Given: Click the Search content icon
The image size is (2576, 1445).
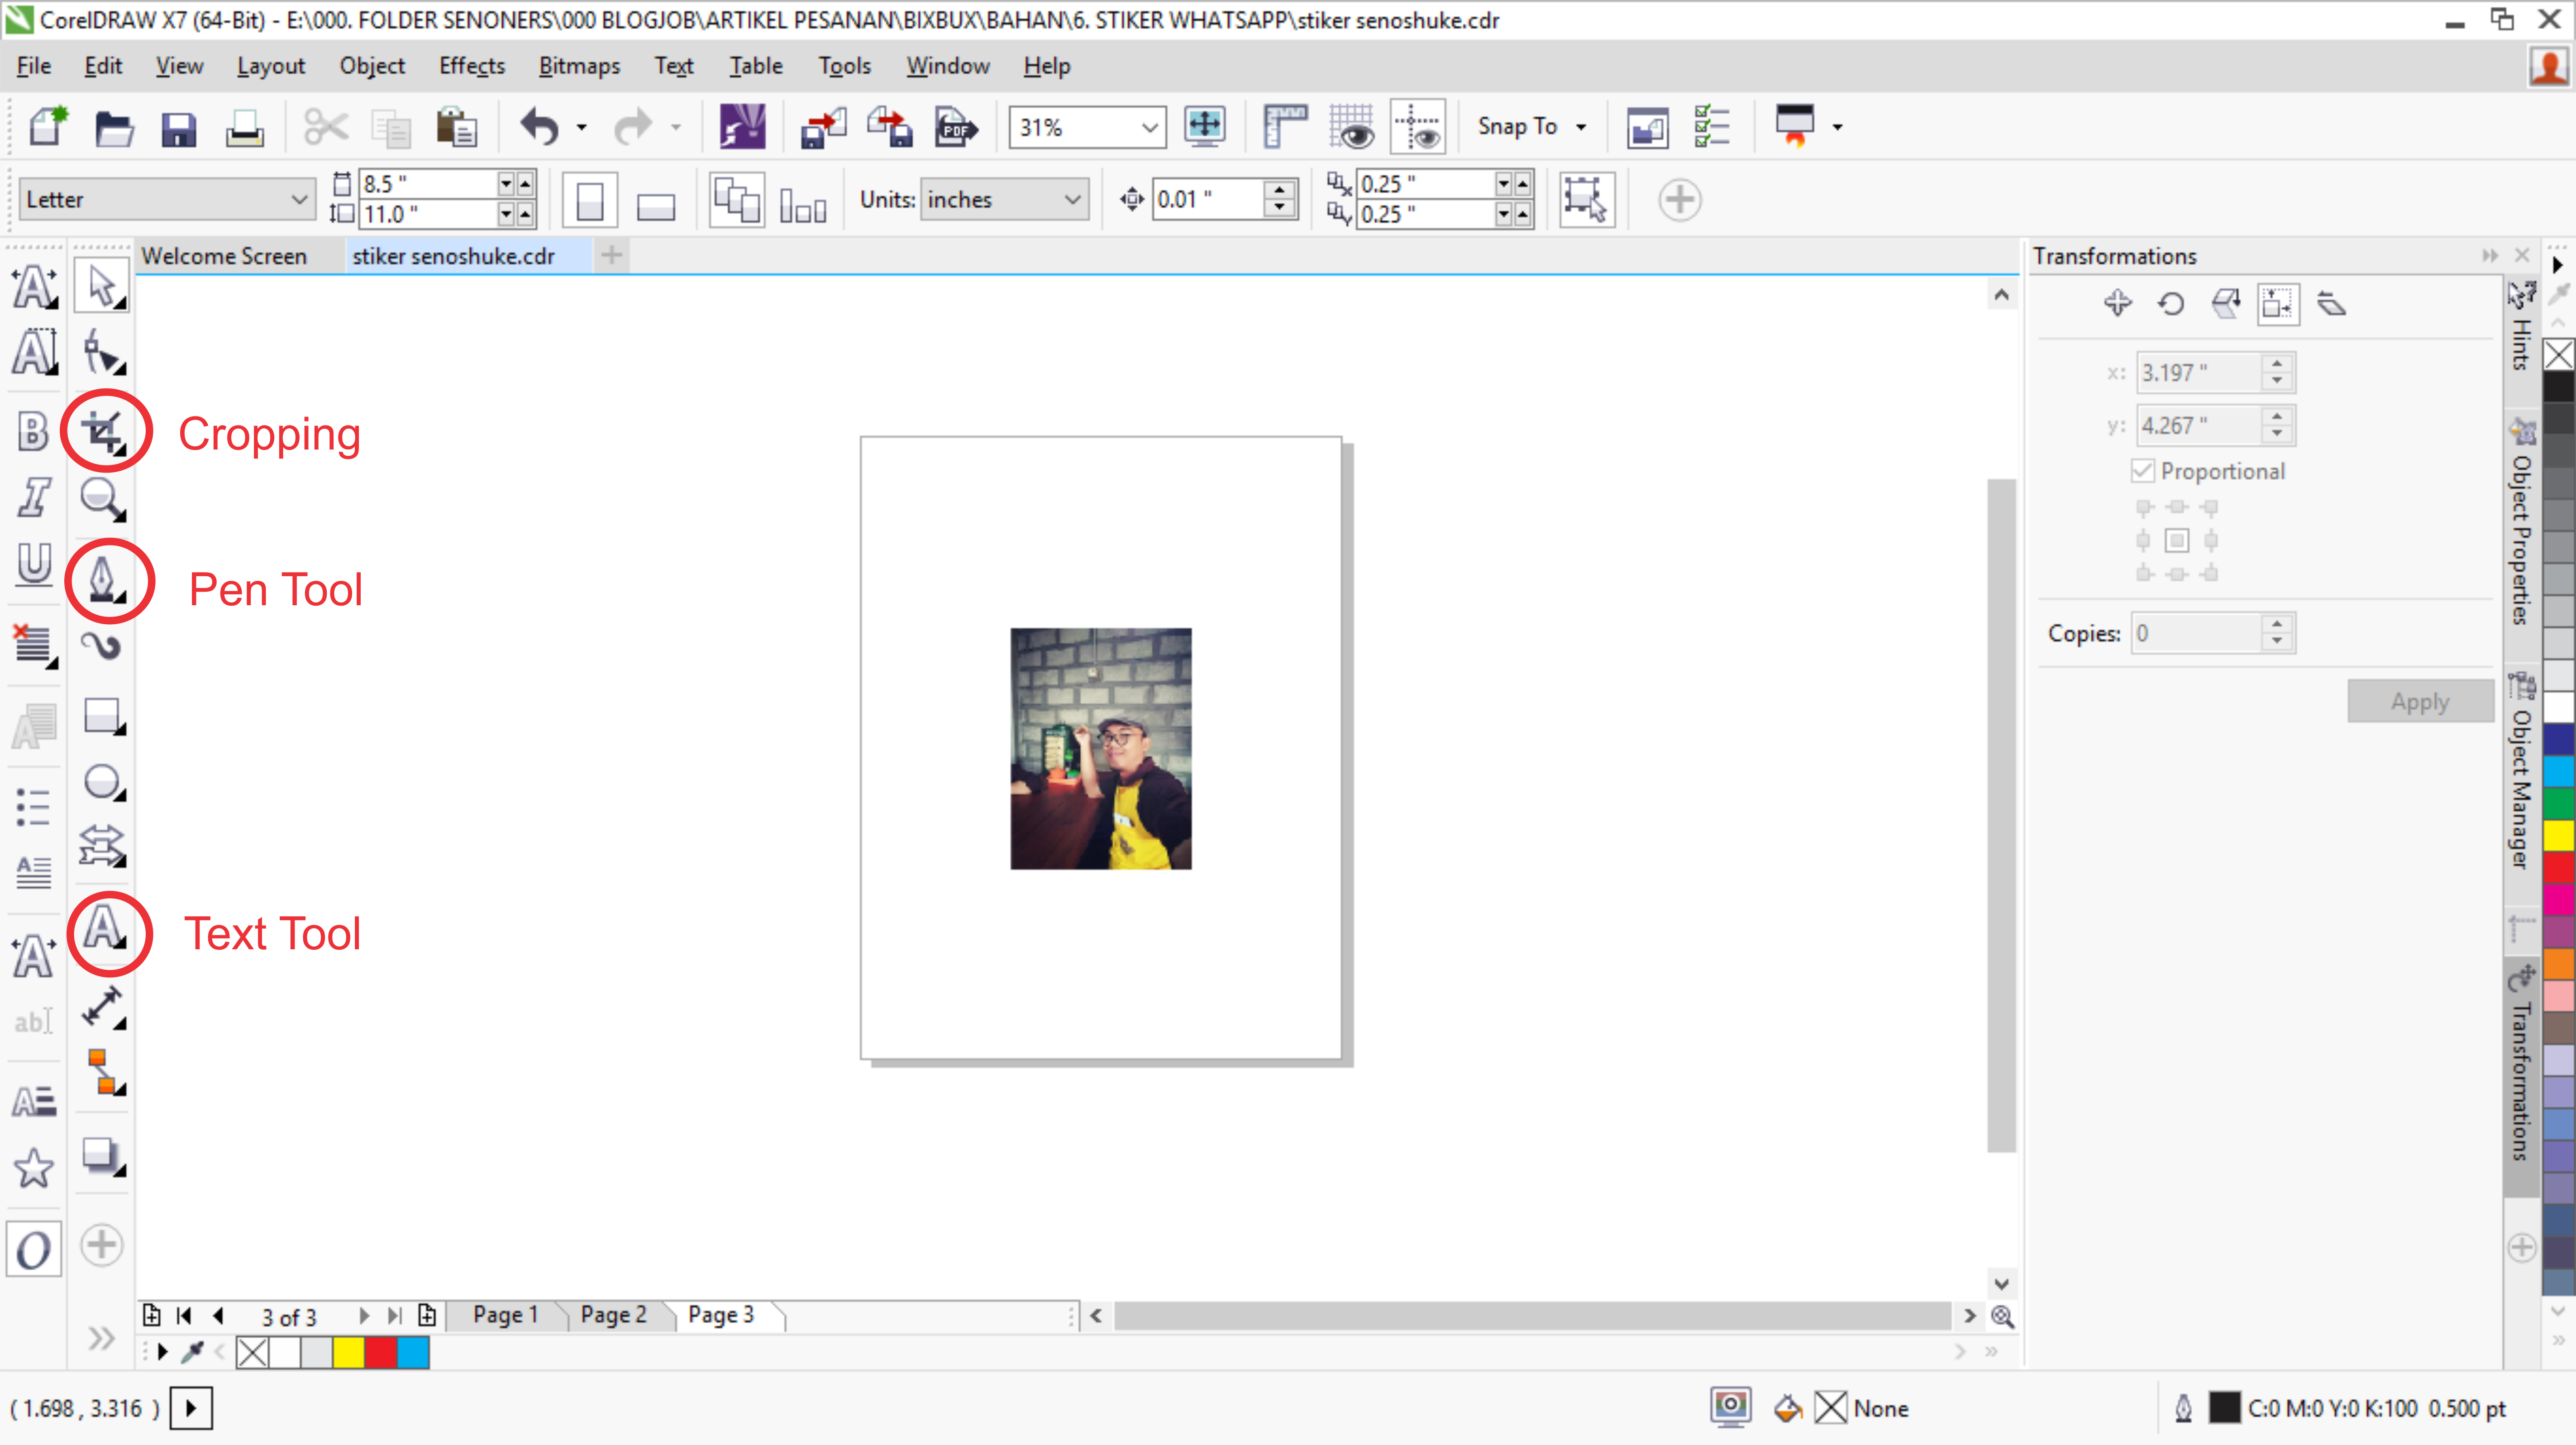Looking at the screenshot, I should 742,127.
